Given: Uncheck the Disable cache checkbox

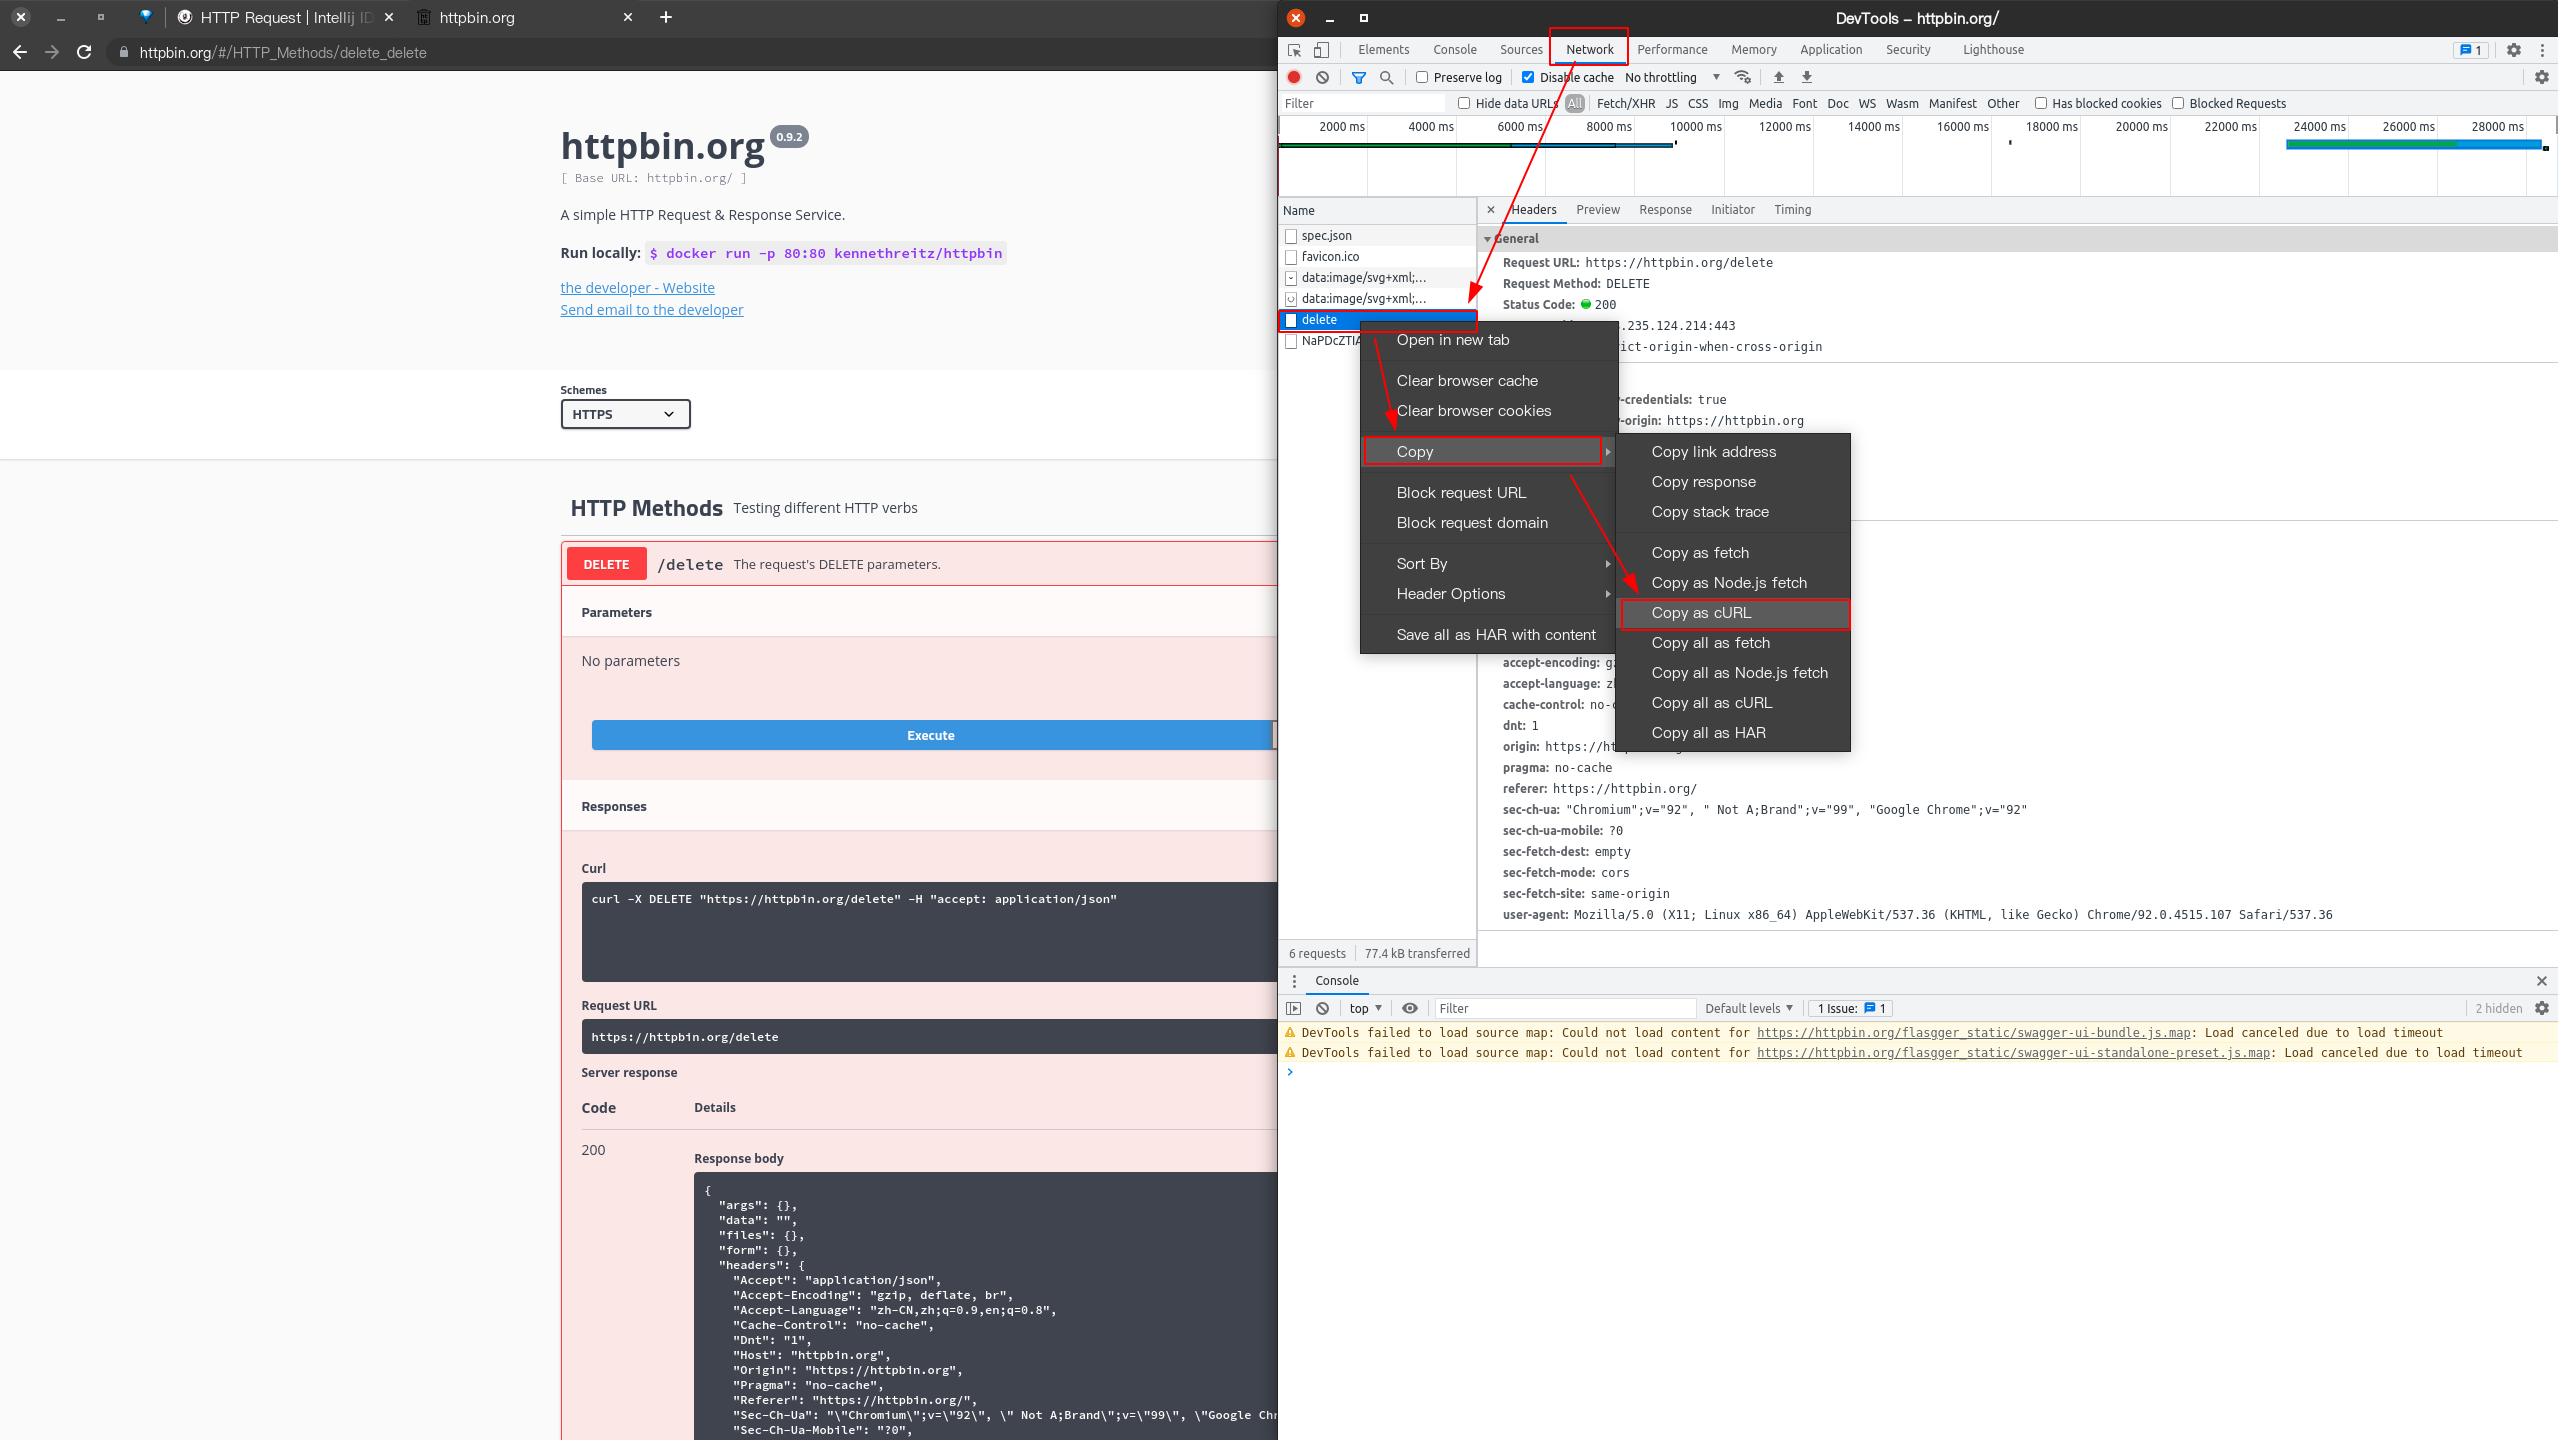Looking at the screenshot, I should [x=1528, y=77].
